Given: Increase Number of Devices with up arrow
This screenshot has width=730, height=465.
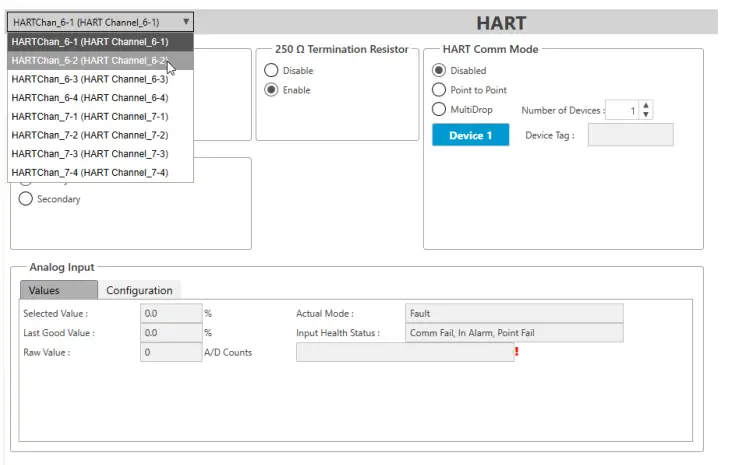Looking at the screenshot, I should 646,105.
